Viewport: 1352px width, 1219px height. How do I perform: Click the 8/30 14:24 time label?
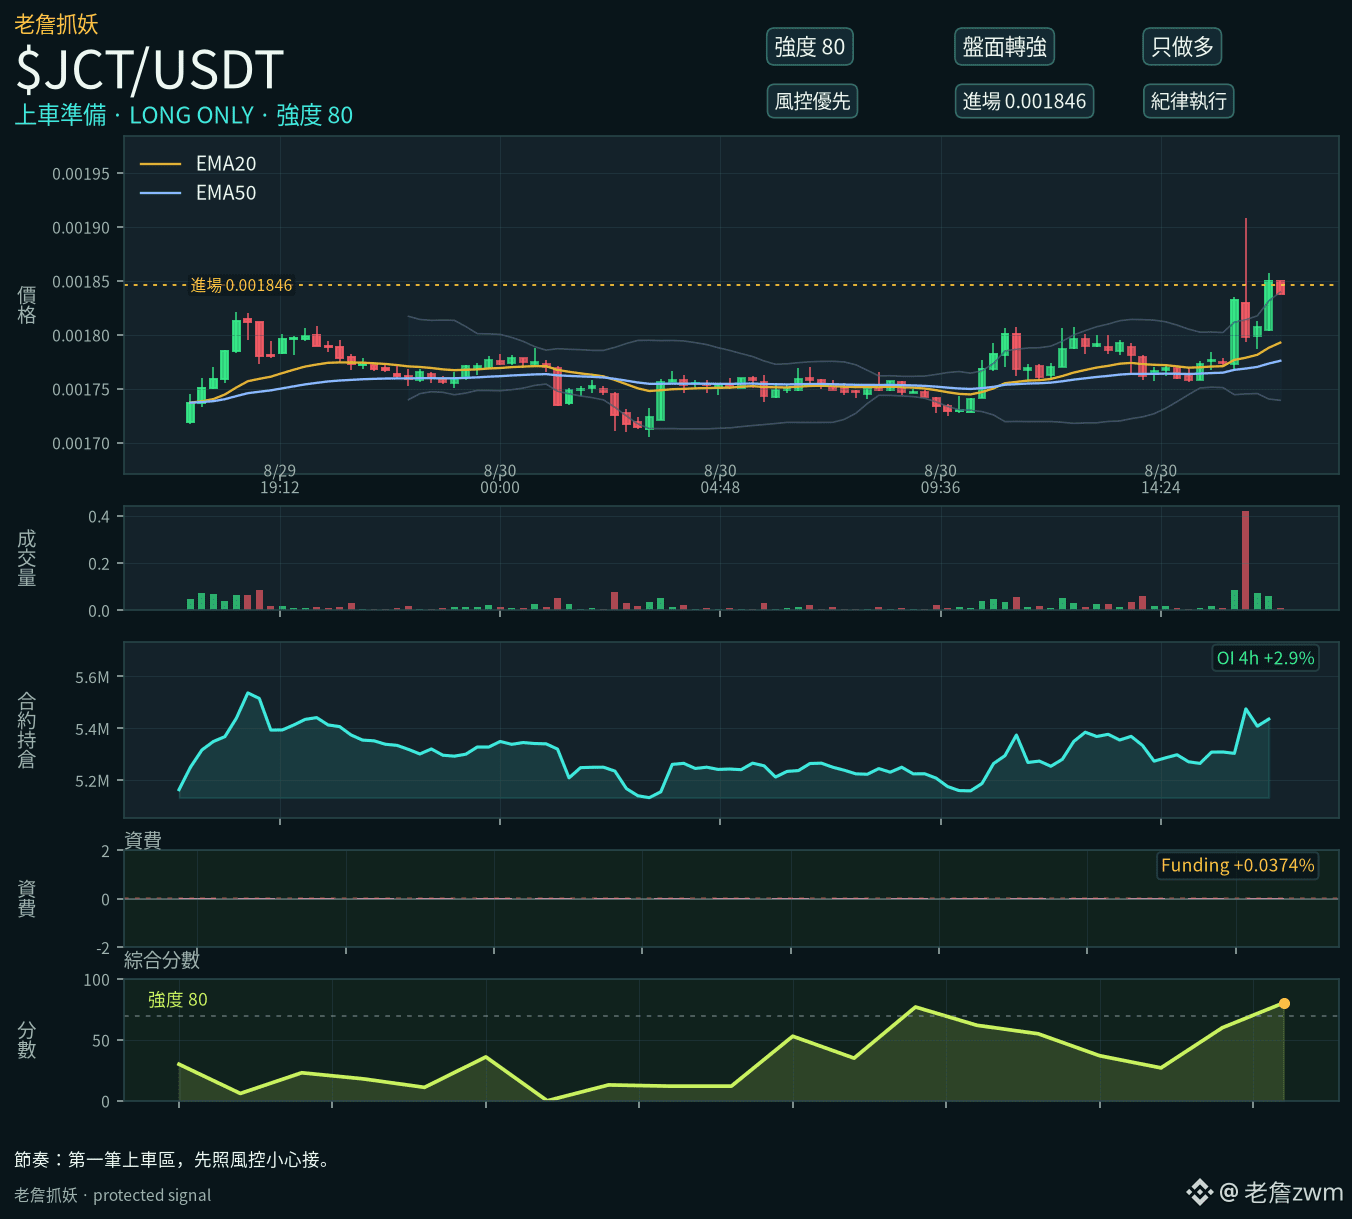pos(1160,479)
